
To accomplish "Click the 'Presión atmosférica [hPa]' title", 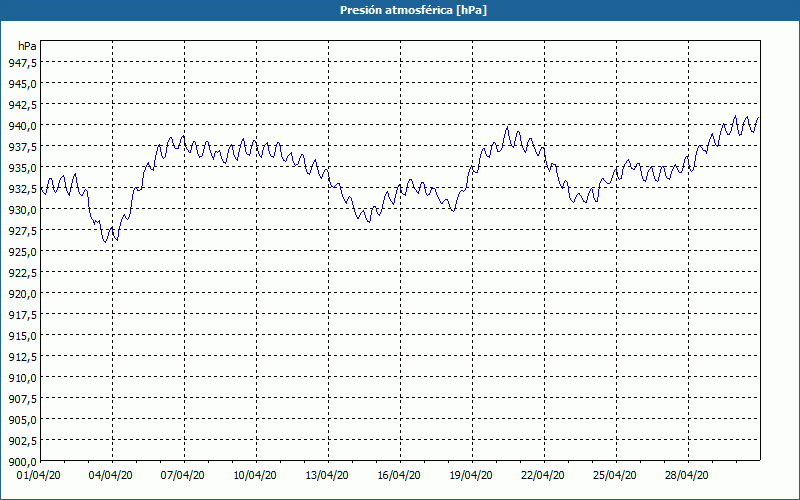I will point(413,10).
